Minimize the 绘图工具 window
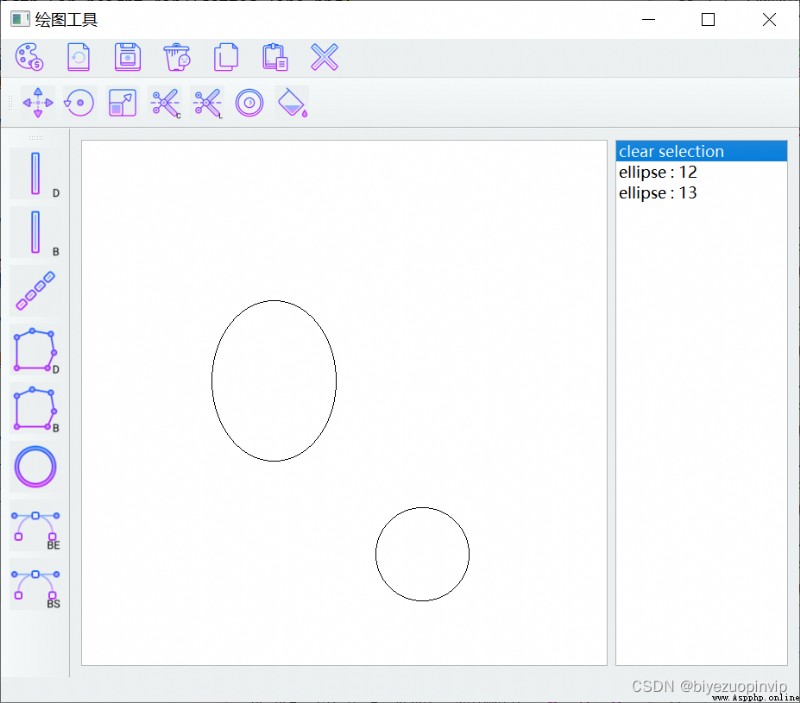Screen dimensions: 800x703 pyautogui.click(x=648, y=20)
